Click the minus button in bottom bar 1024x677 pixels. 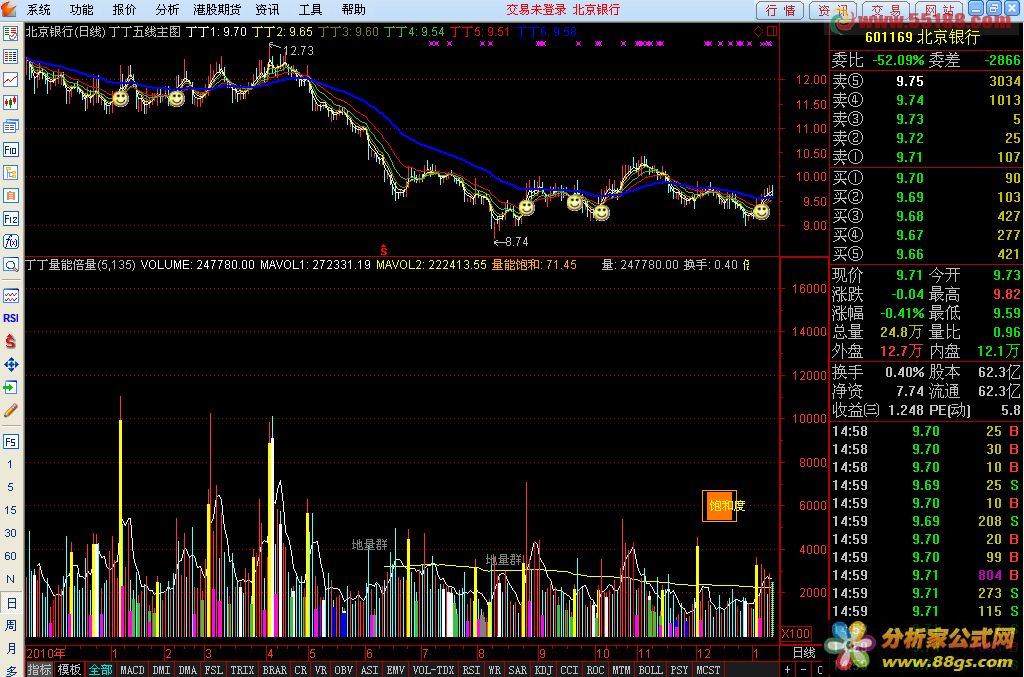click(x=804, y=670)
